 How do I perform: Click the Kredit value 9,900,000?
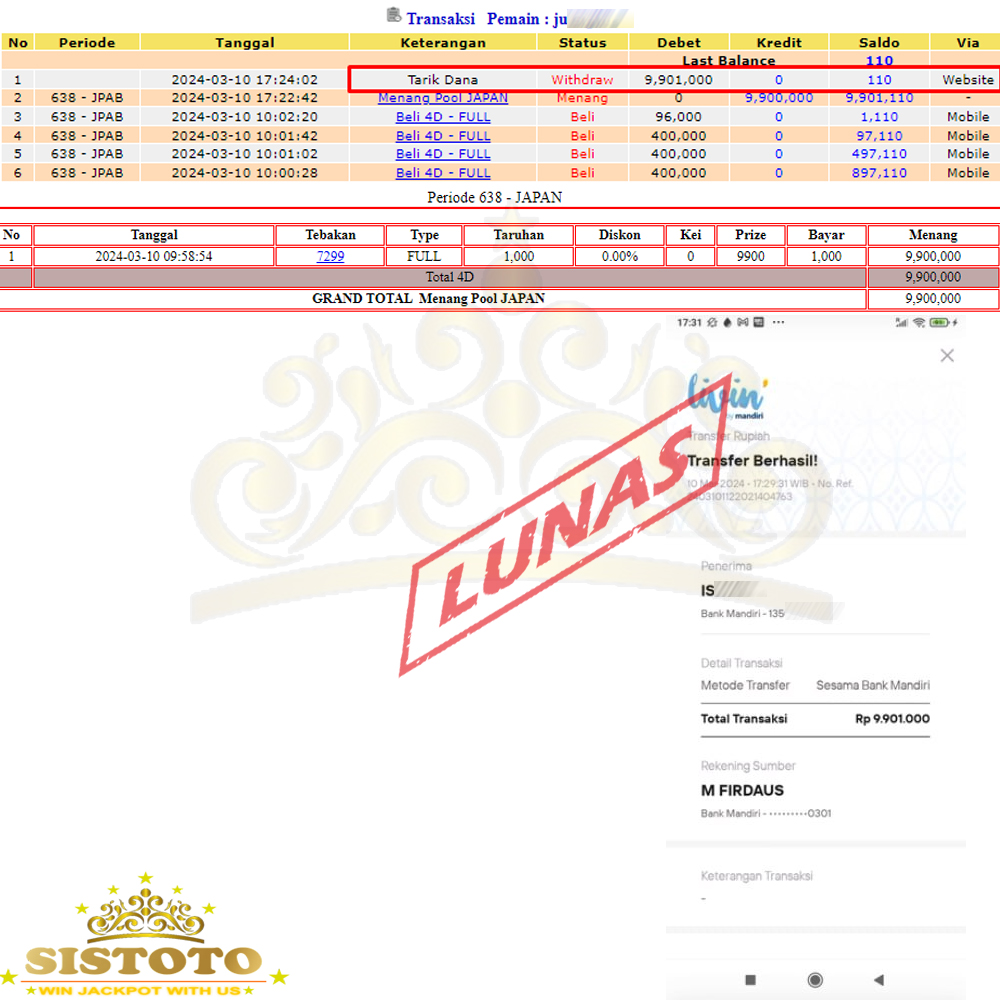pyautogui.click(x=779, y=98)
